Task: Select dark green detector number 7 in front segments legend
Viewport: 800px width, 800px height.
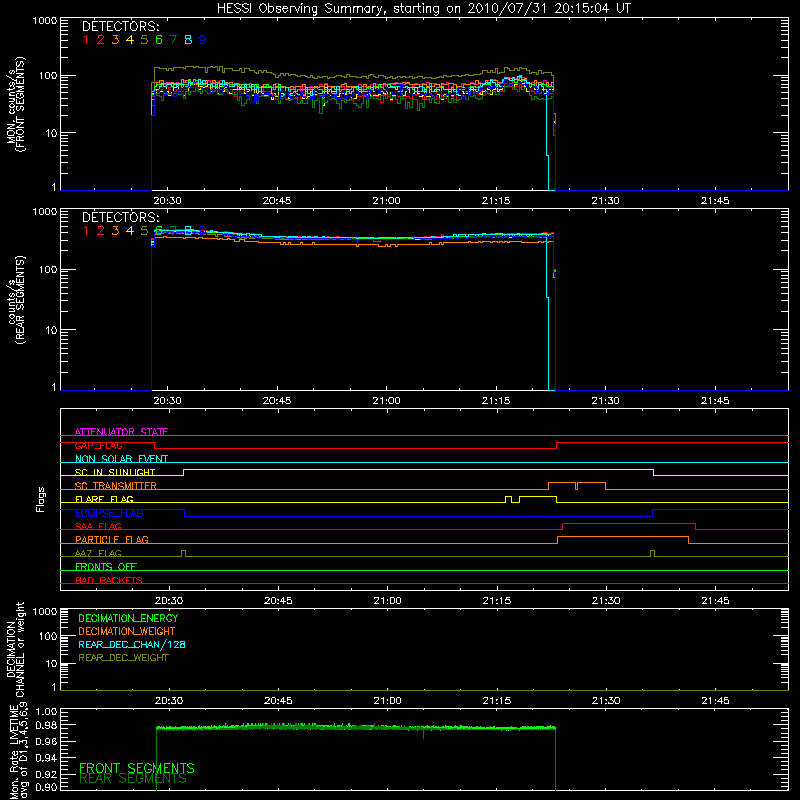Action: tap(173, 40)
